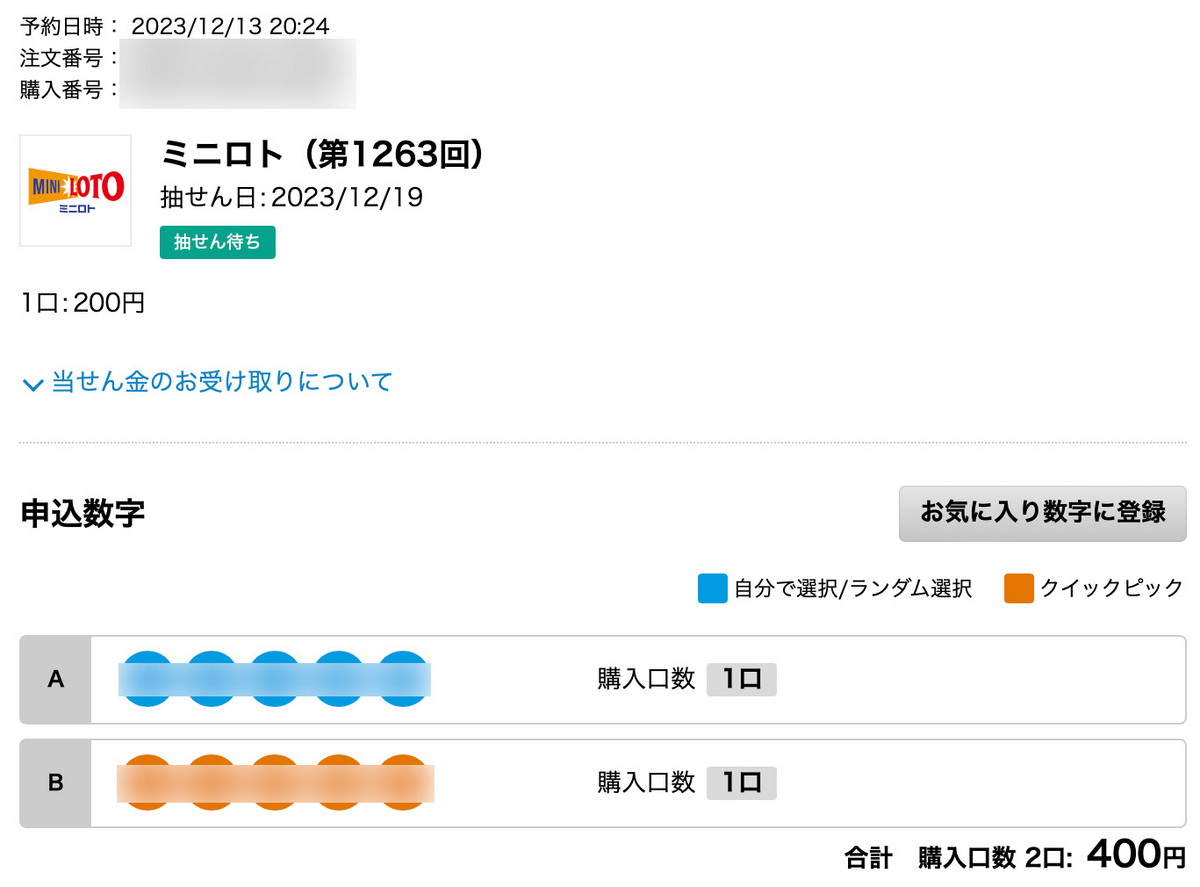Viewport: 1200px width, 887px height.
Task: Click the orange クイックピック legend swatch
Action: point(1018,588)
